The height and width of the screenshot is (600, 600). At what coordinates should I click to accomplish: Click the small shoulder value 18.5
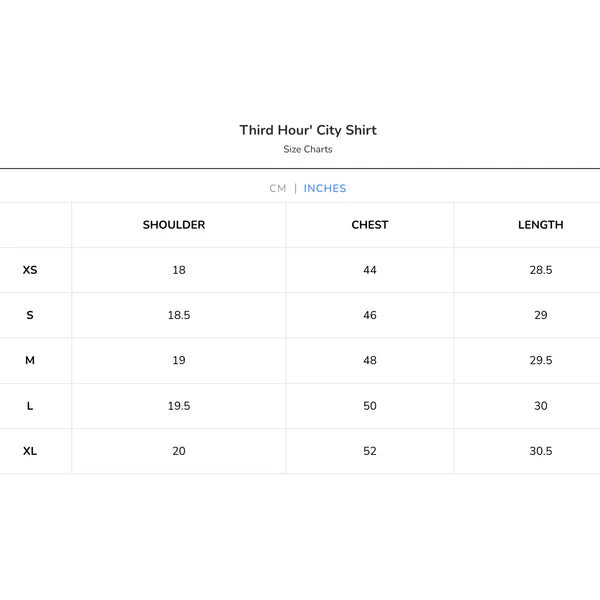point(179,315)
